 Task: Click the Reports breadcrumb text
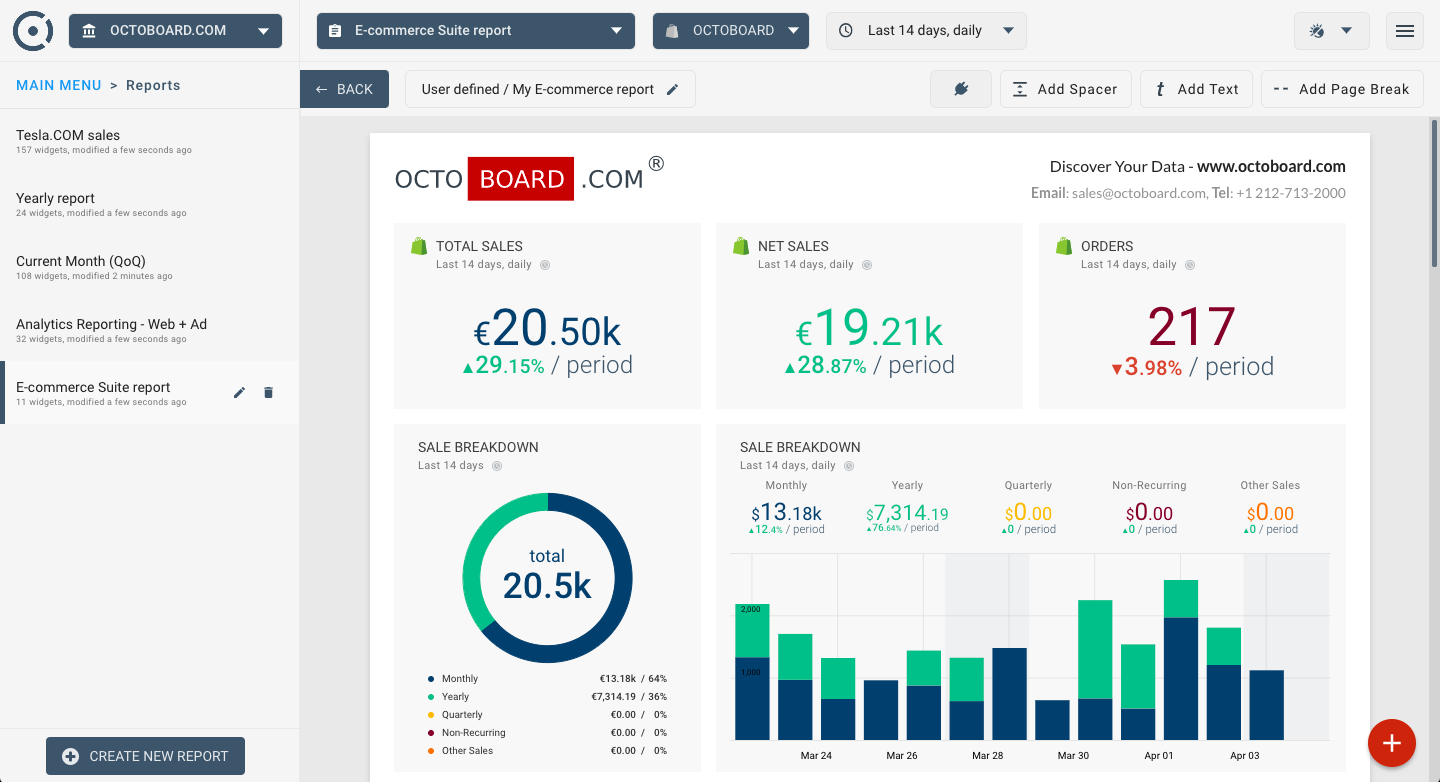[x=153, y=85]
